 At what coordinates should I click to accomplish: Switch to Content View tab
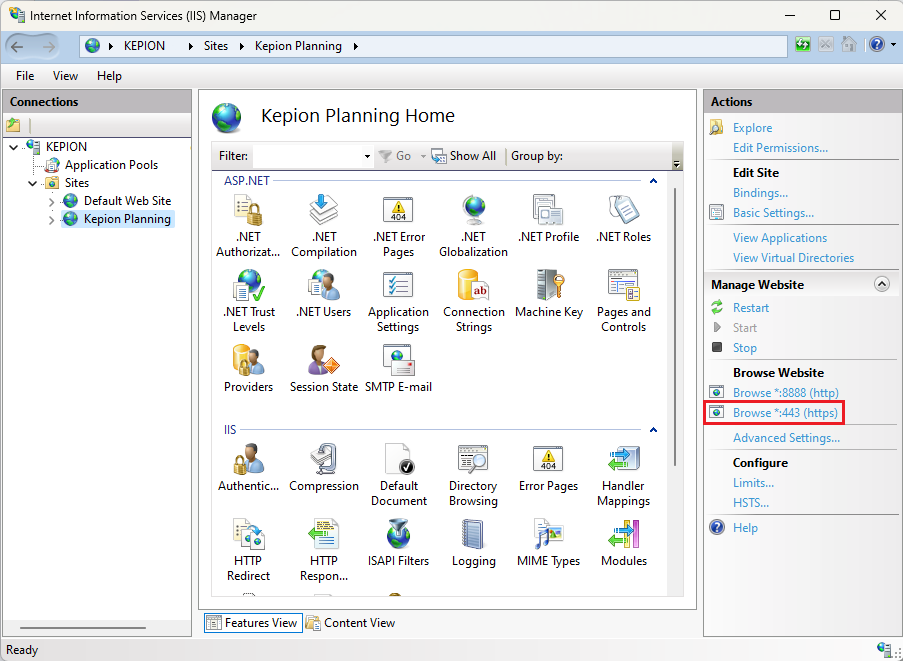coord(351,623)
